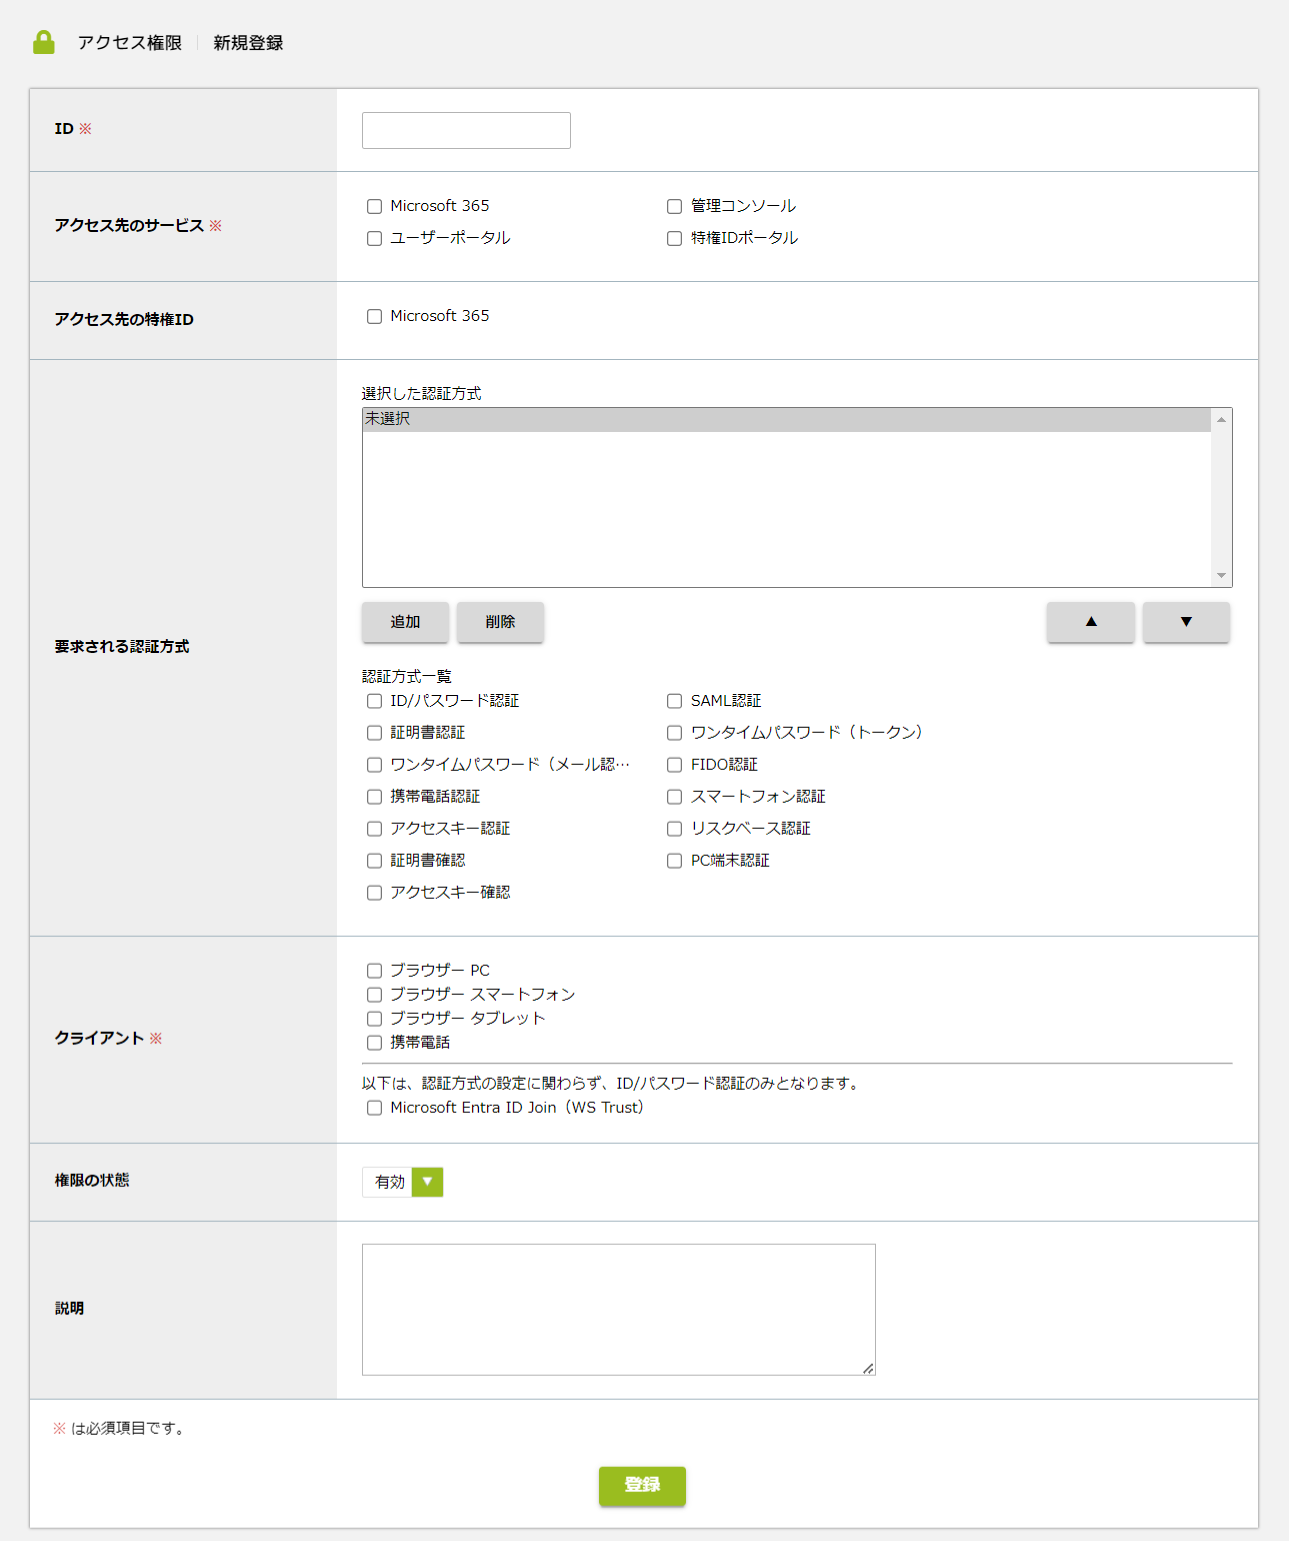Check Microsoft 365 under アクセス先の特権ID
The width and height of the screenshot is (1289, 1541).
tap(374, 316)
